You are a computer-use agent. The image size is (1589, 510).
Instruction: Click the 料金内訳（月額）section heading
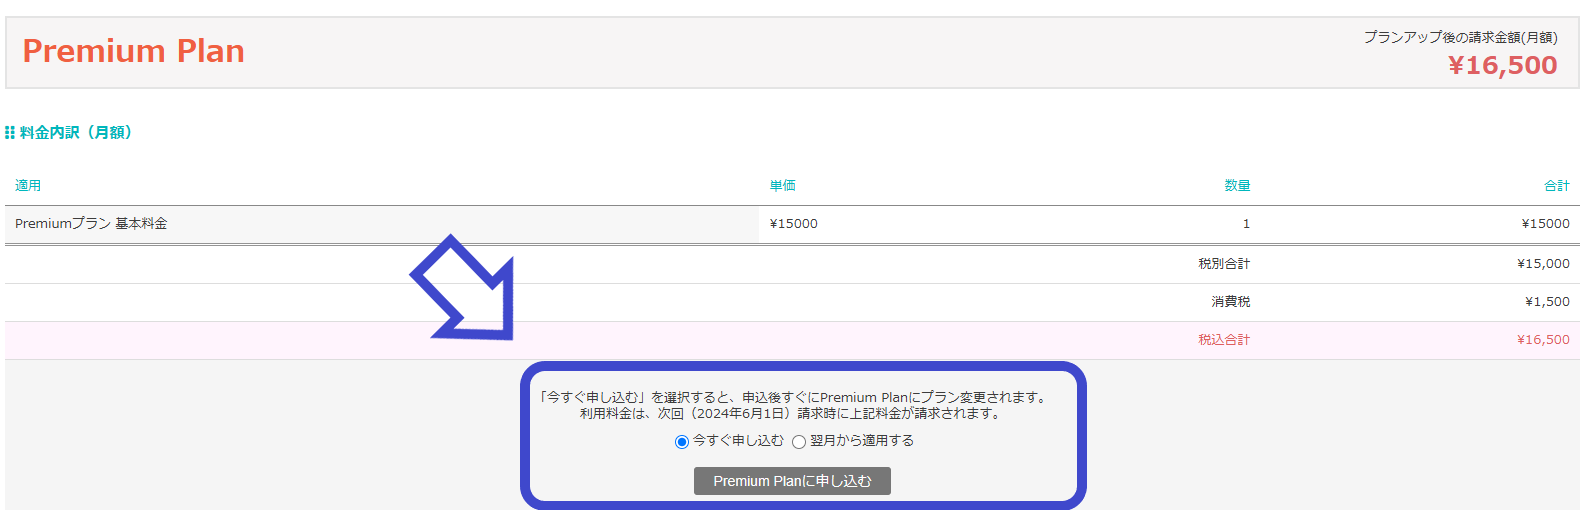pos(76,132)
